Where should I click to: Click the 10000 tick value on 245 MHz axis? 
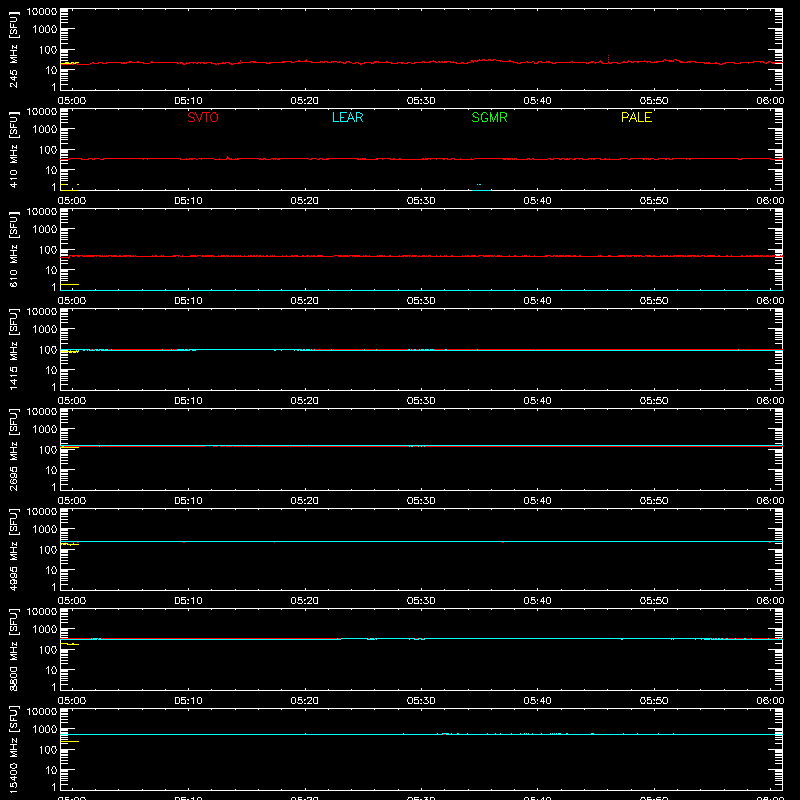pyautogui.click(x=42, y=12)
